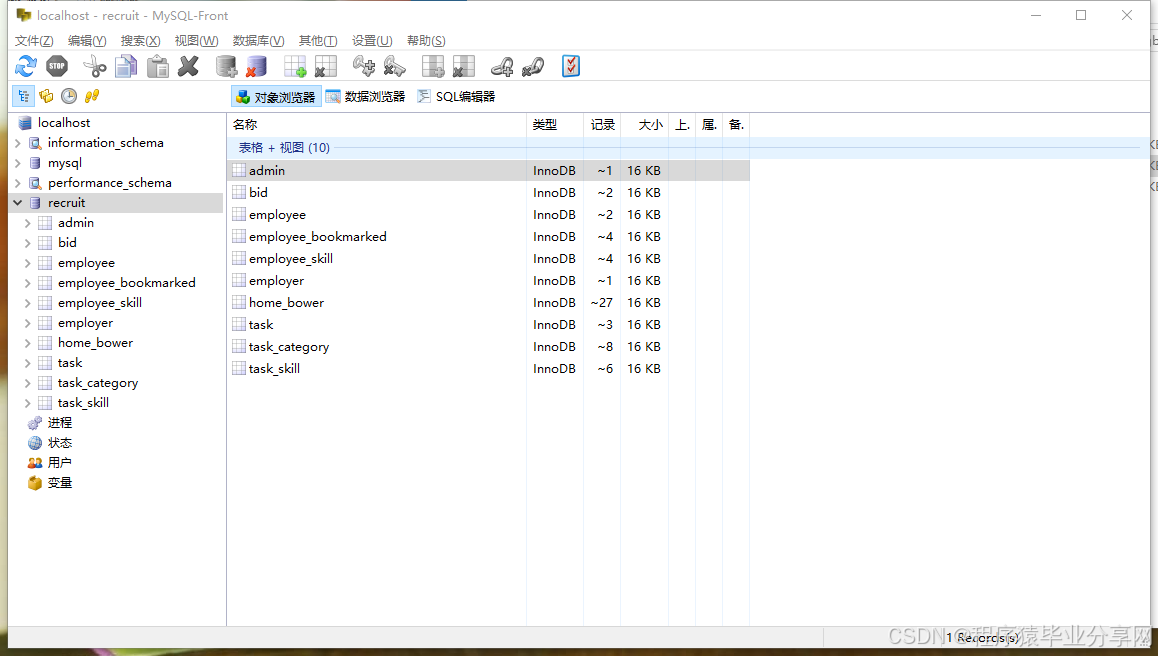Screen dimensions: 1158x656
Task: Select task_category row in object list
Action: pos(488,346)
